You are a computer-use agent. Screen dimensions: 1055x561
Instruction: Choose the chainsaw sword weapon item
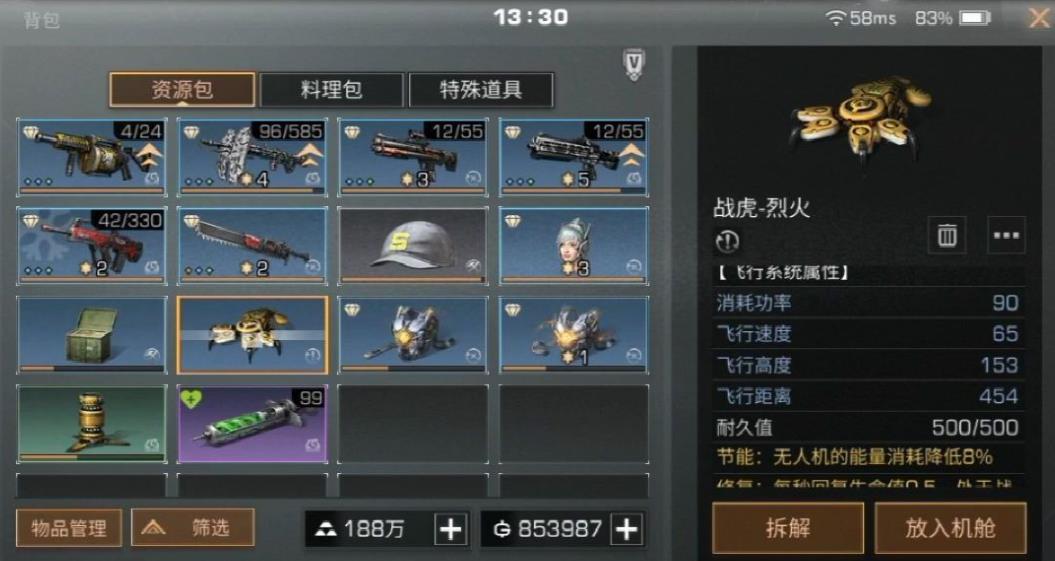tap(252, 246)
